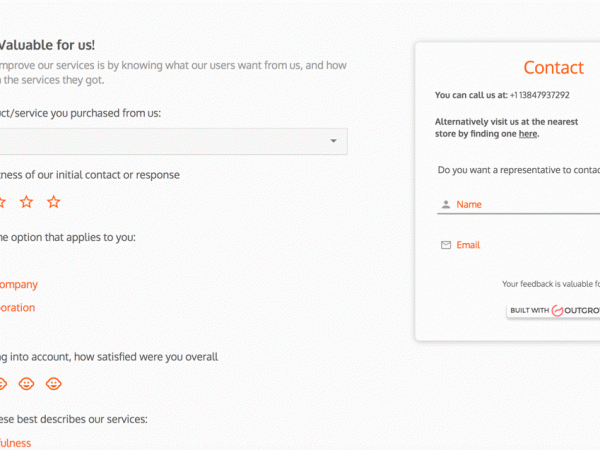Expand the product/service purchased dropdown arrow
The width and height of the screenshot is (600, 450).
coord(334,142)
